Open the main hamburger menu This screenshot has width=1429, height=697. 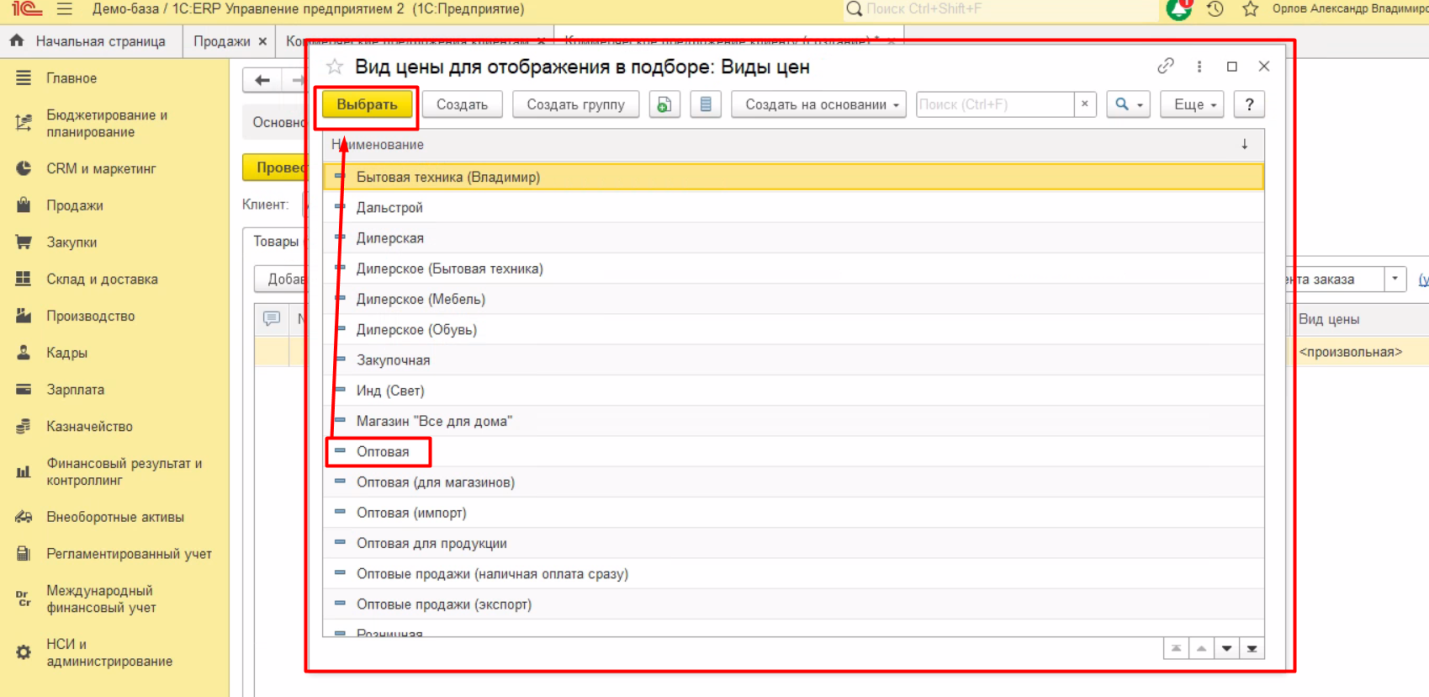[65, 10]
